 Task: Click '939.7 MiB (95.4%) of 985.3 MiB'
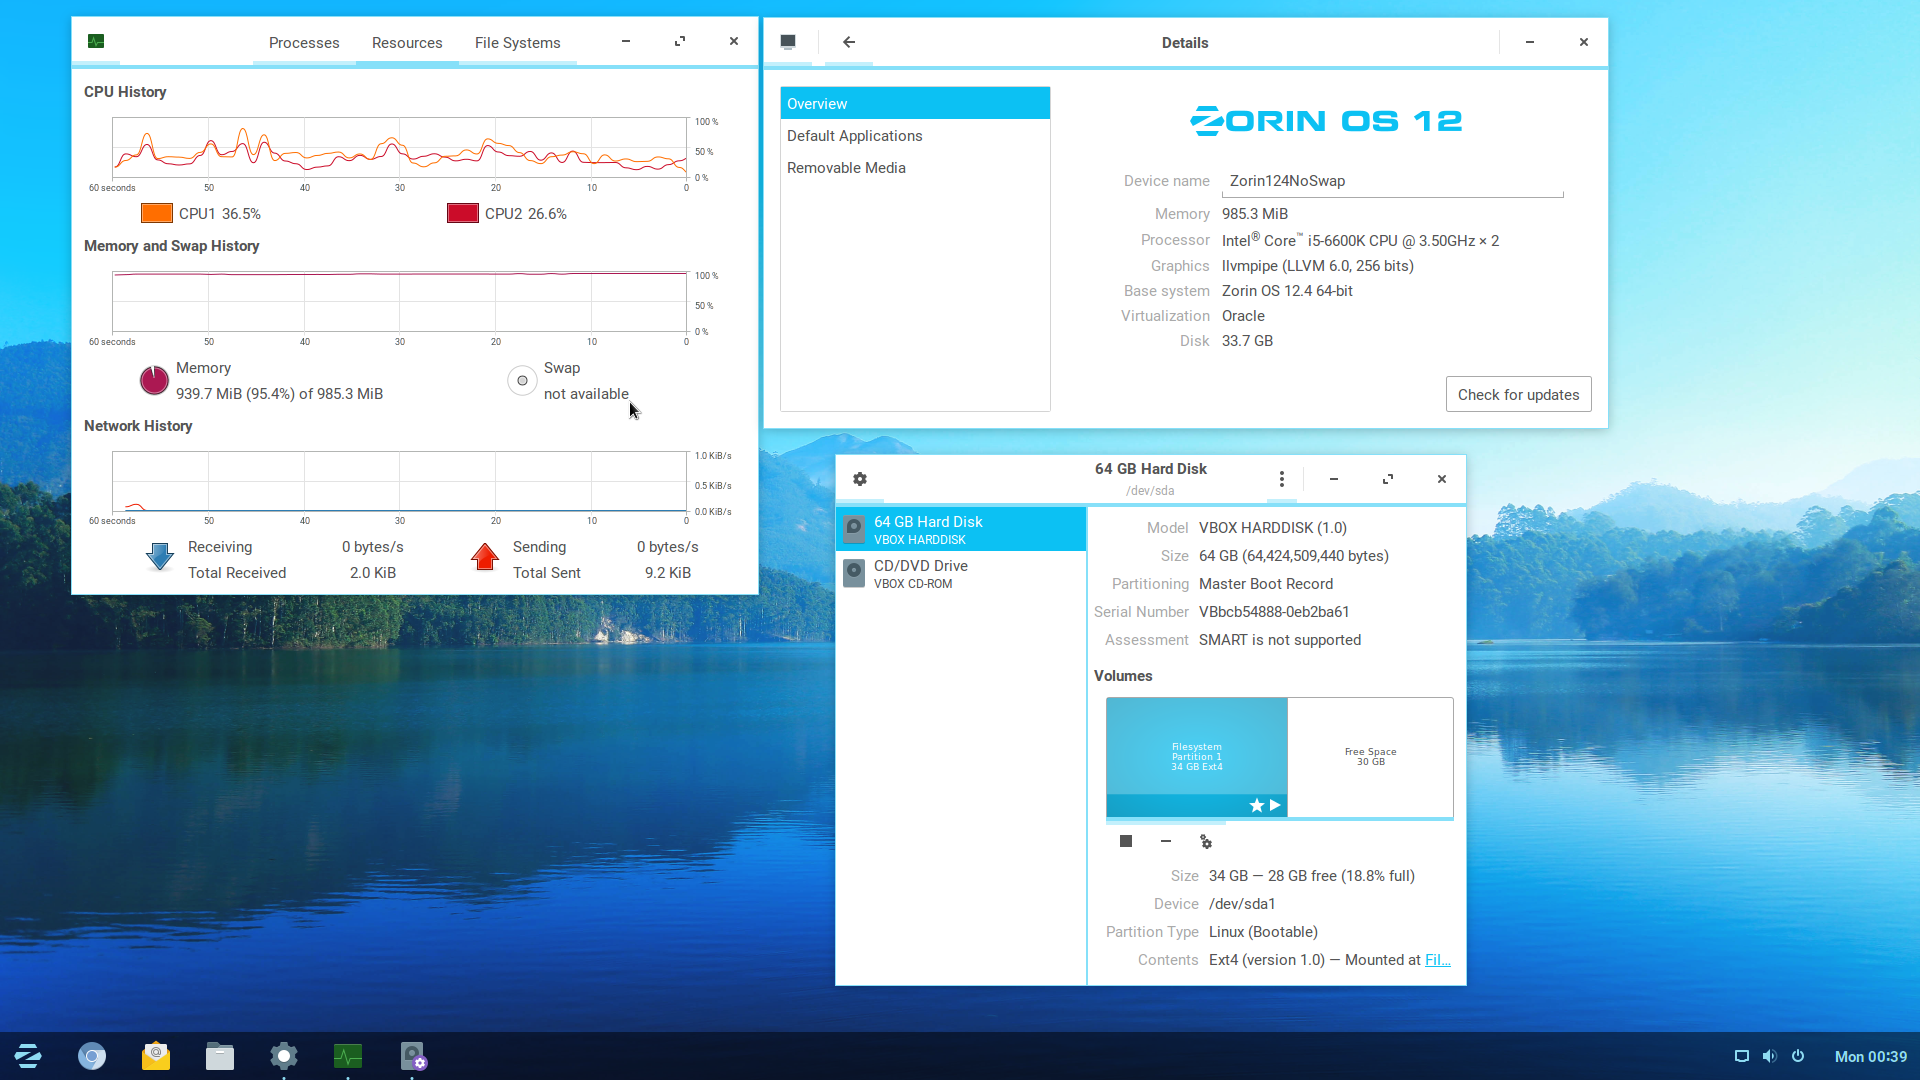click(x=279, y=393)
